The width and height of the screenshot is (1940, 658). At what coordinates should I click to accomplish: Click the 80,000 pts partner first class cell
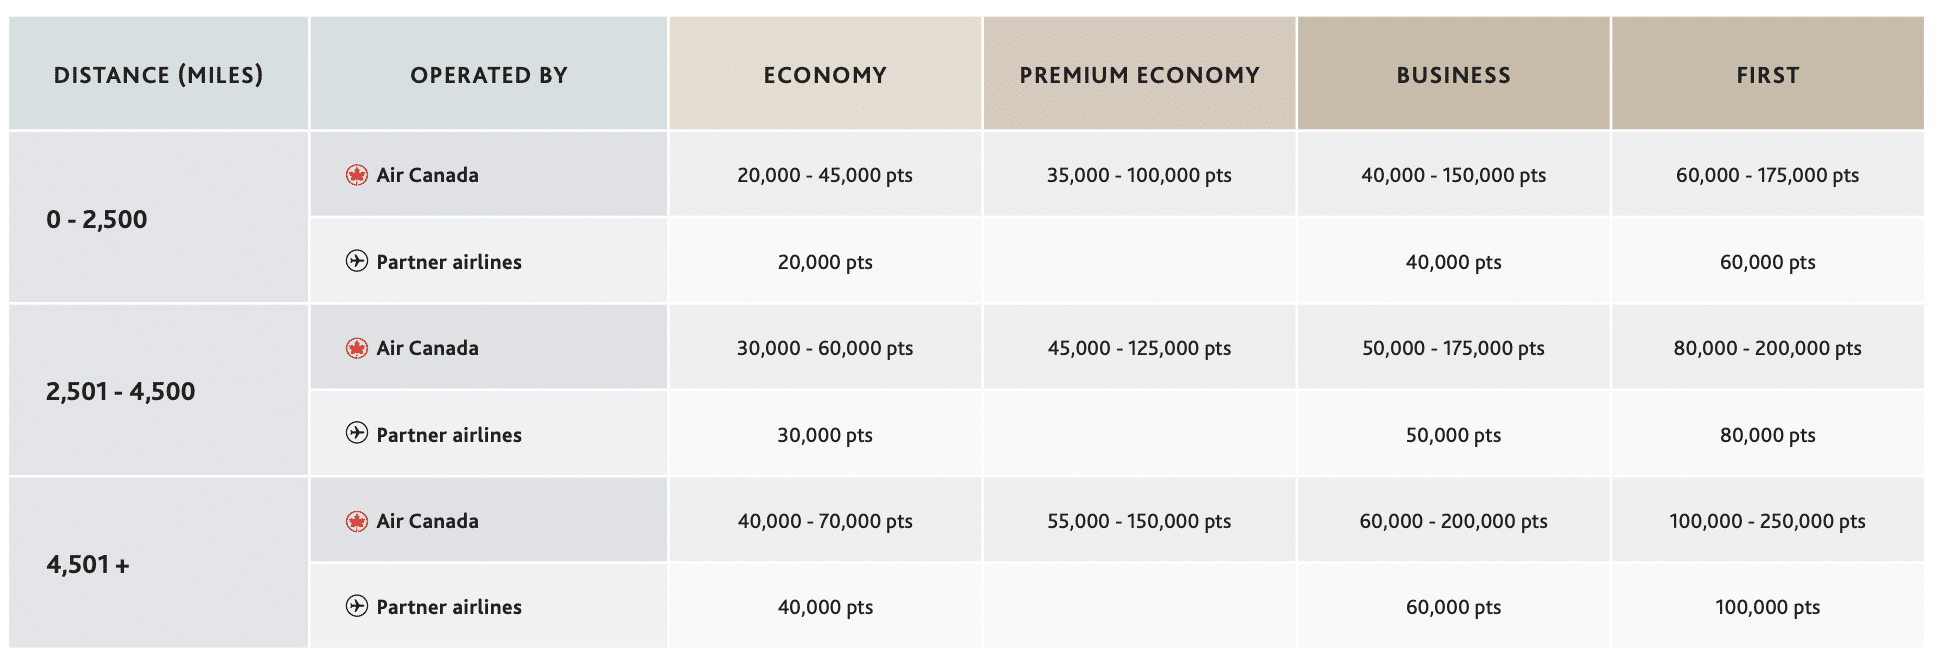pyautogui.click(x=1767, y=435)
